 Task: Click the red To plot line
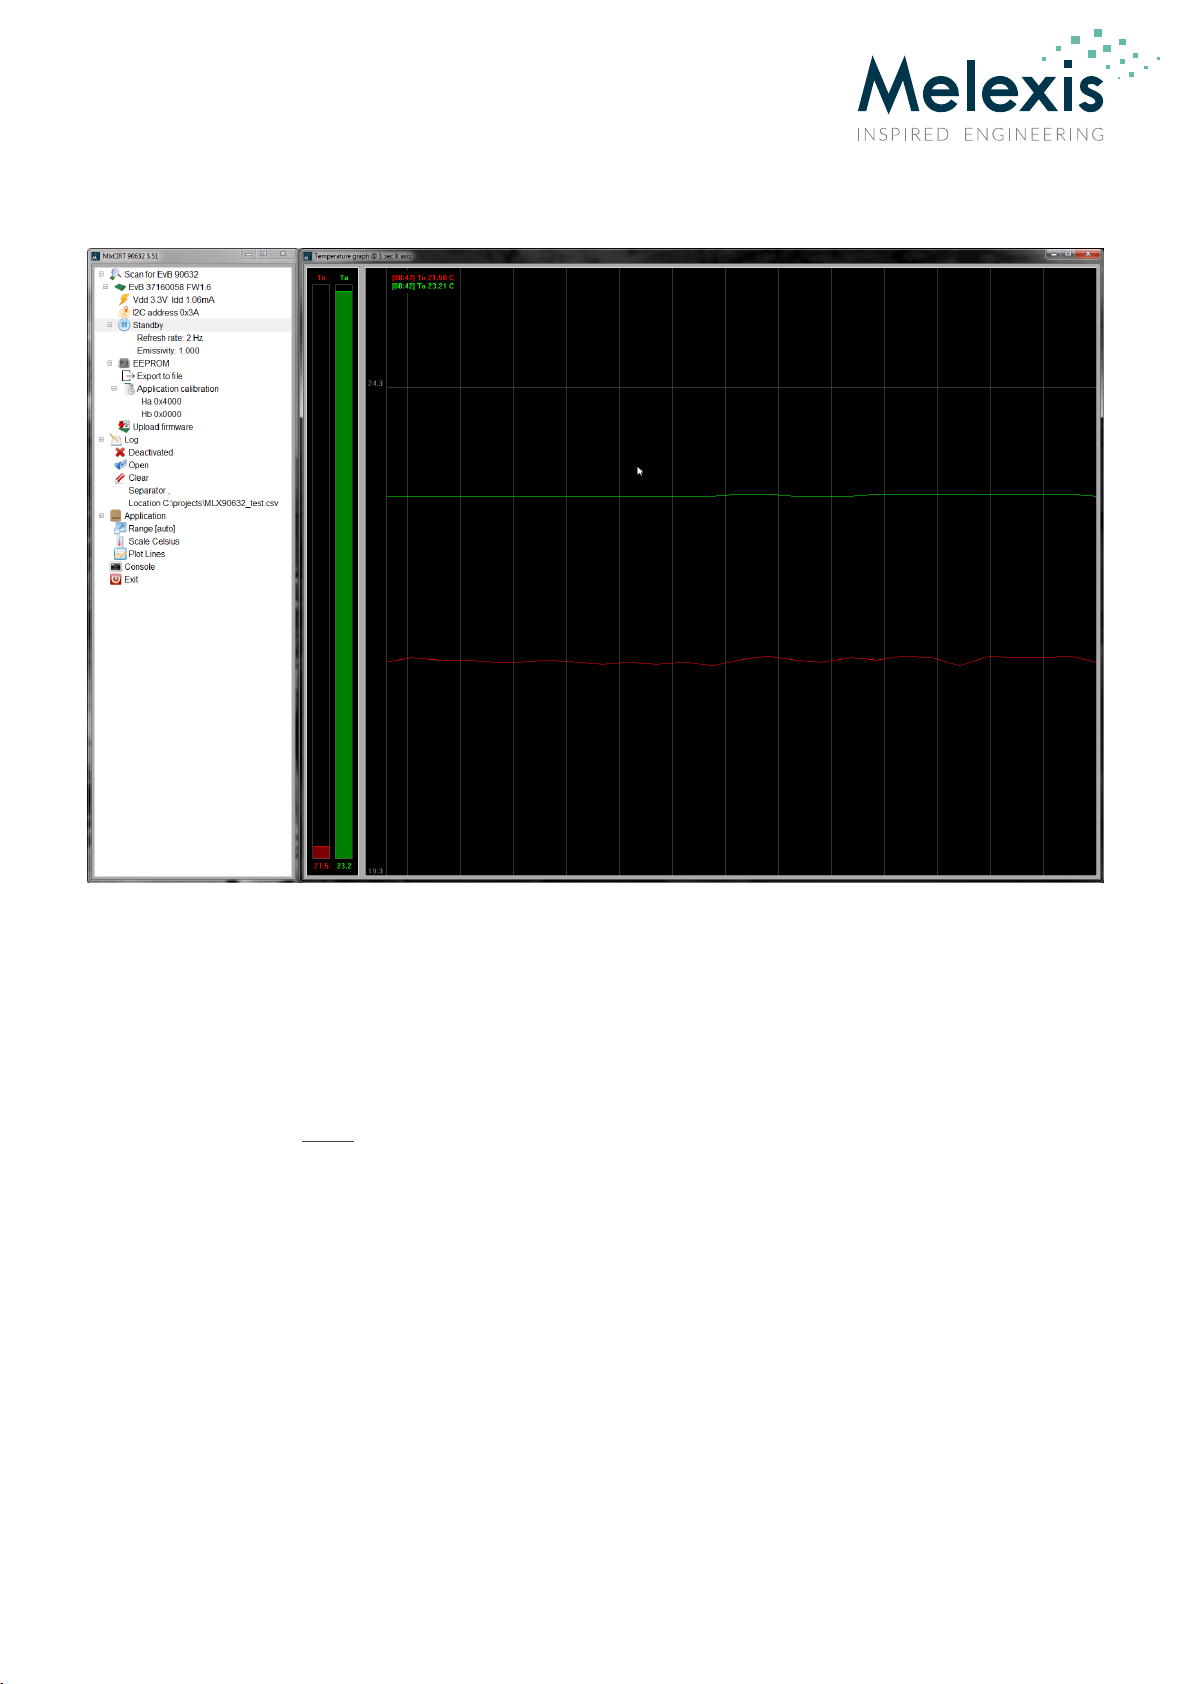(x=741, y=660)
